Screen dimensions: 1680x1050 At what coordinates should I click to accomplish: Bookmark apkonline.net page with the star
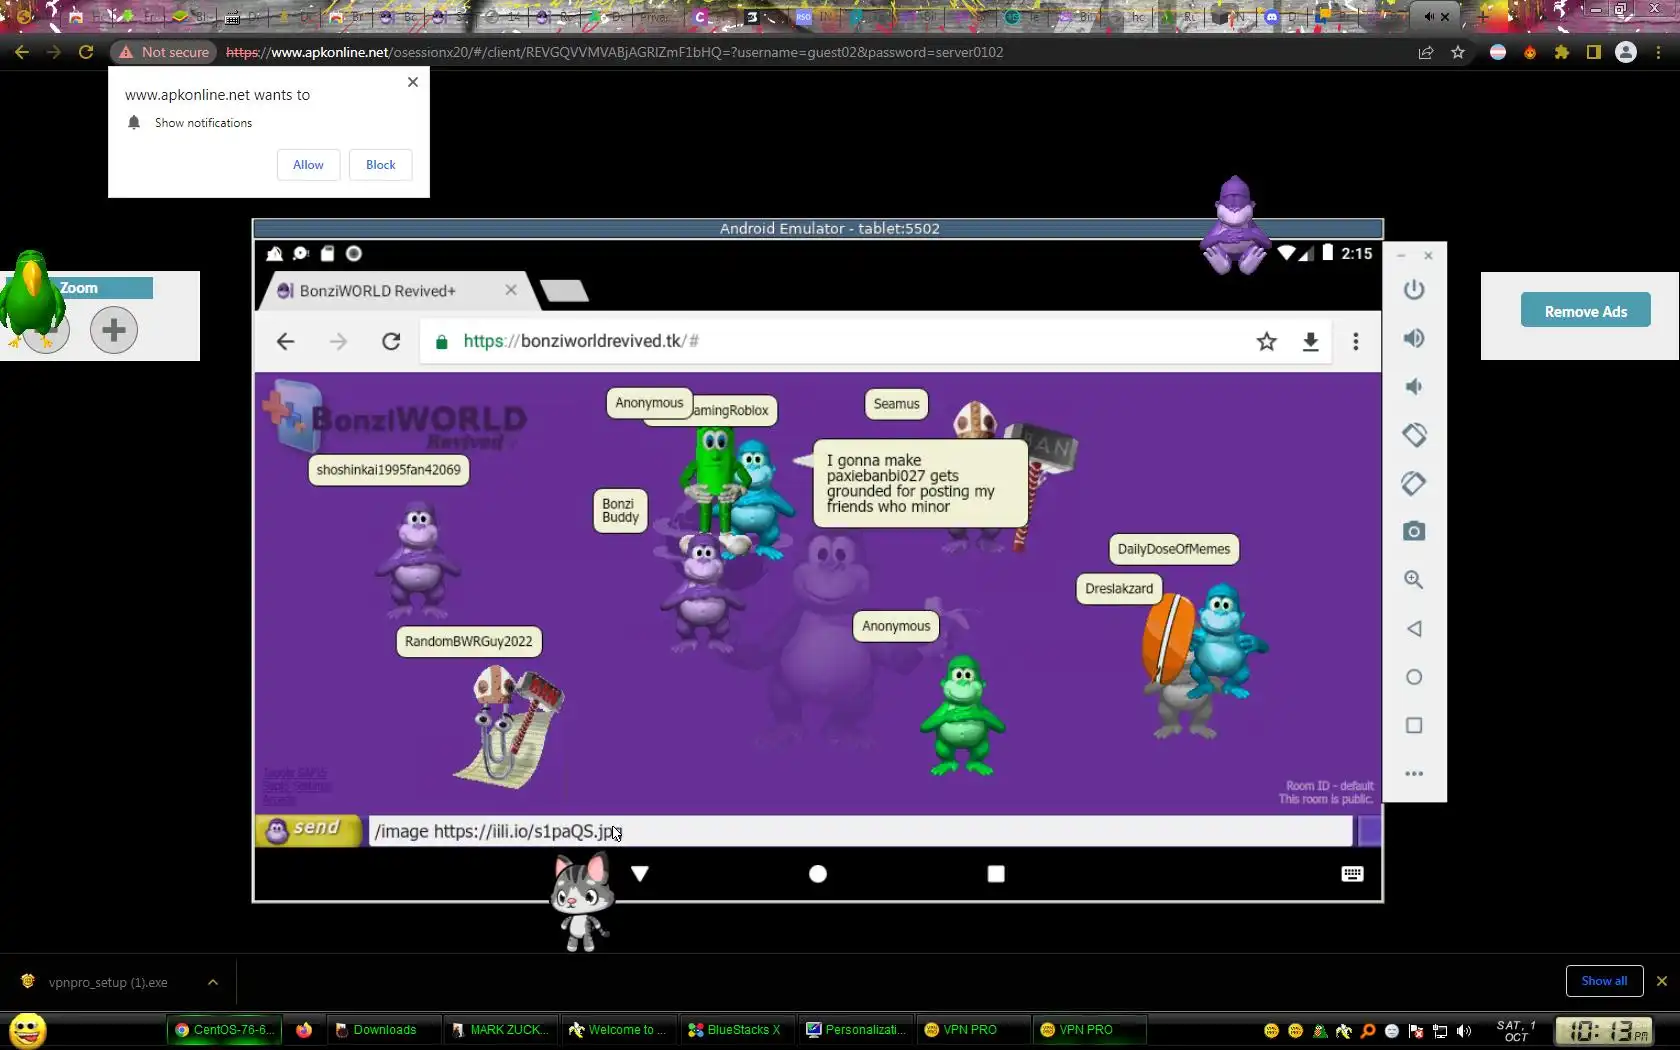coord(1458,52)
